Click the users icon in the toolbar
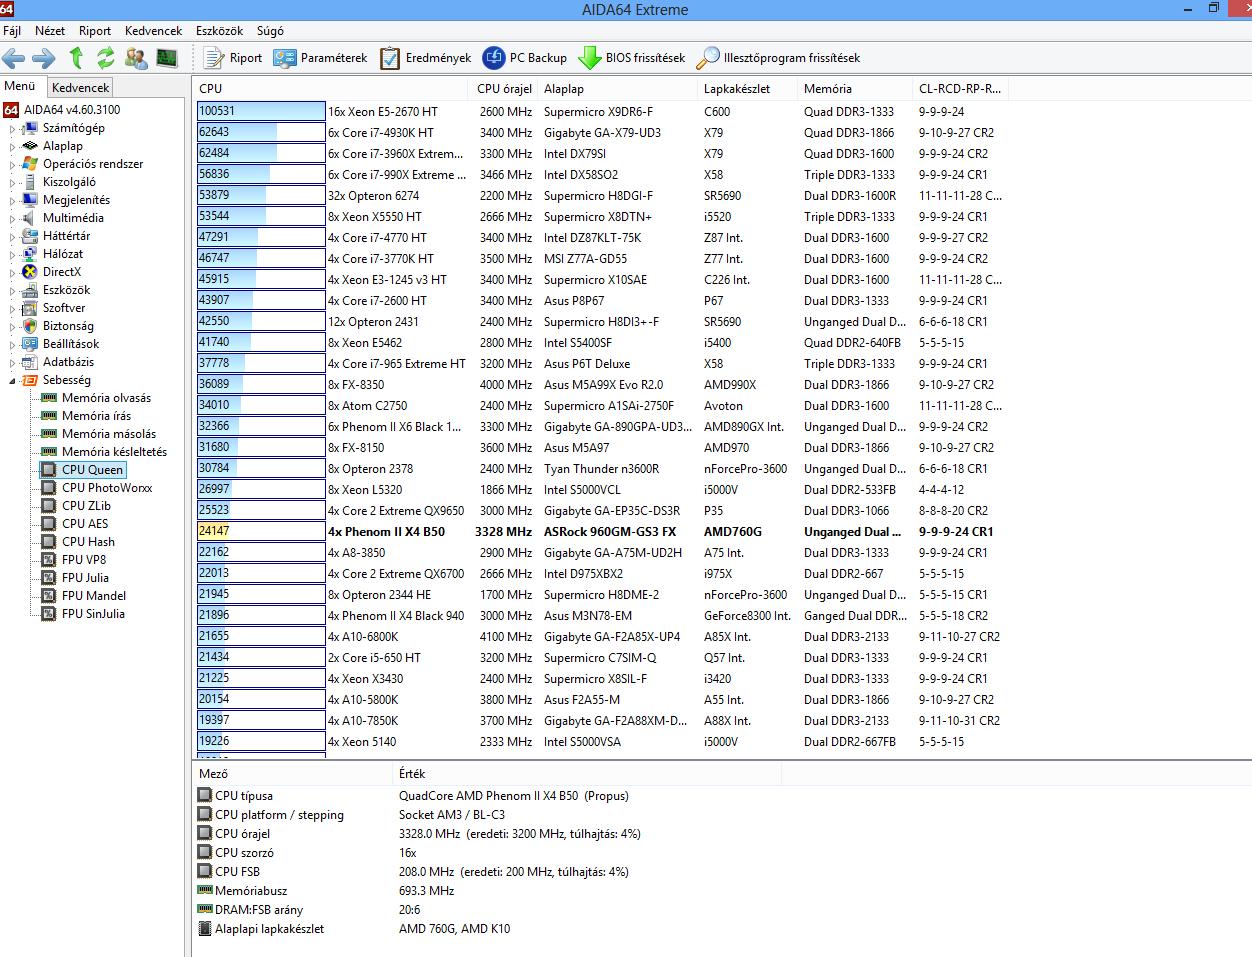Viewport: 1252px width, 957px height. click(135, 58)
